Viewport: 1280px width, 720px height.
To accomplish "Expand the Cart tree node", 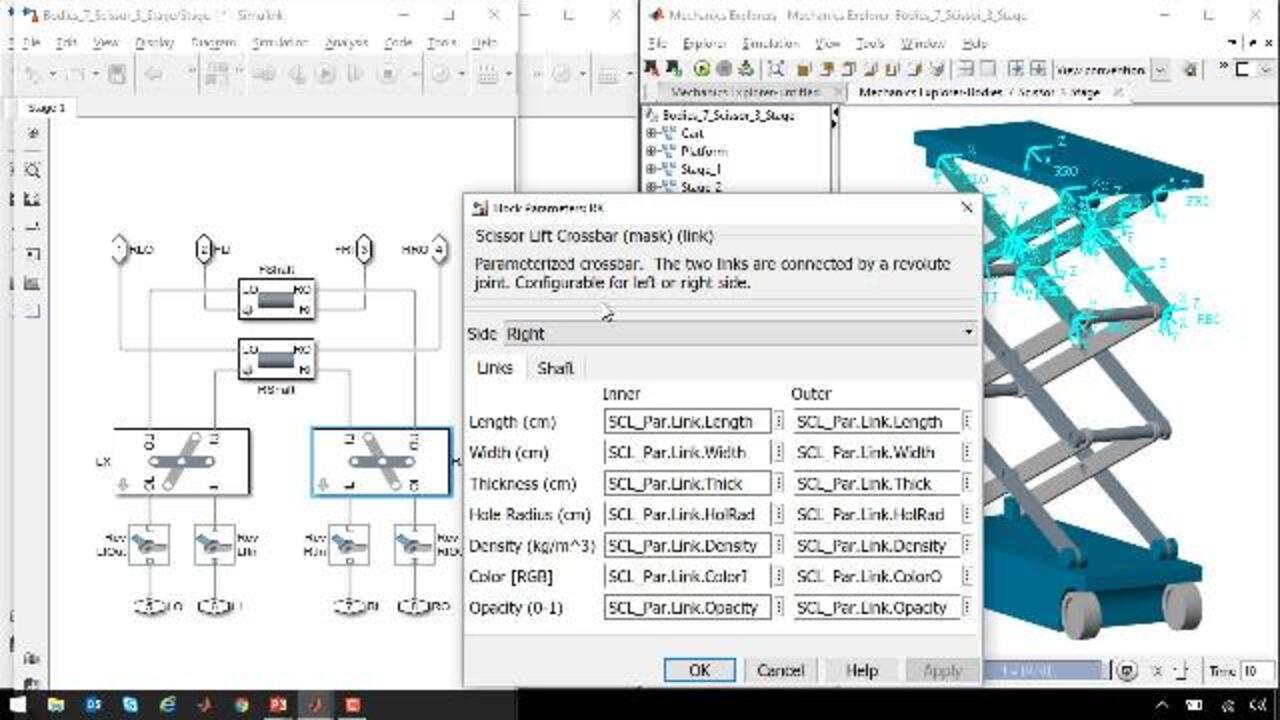I will 651,133.
